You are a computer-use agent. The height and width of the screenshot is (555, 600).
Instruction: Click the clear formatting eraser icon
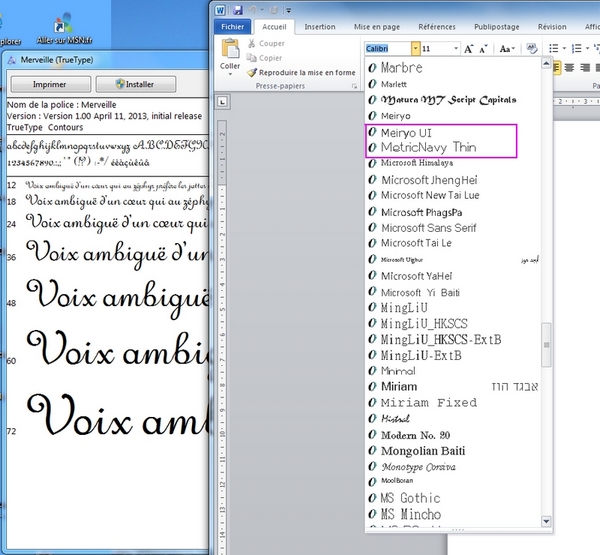coord(532,48)
